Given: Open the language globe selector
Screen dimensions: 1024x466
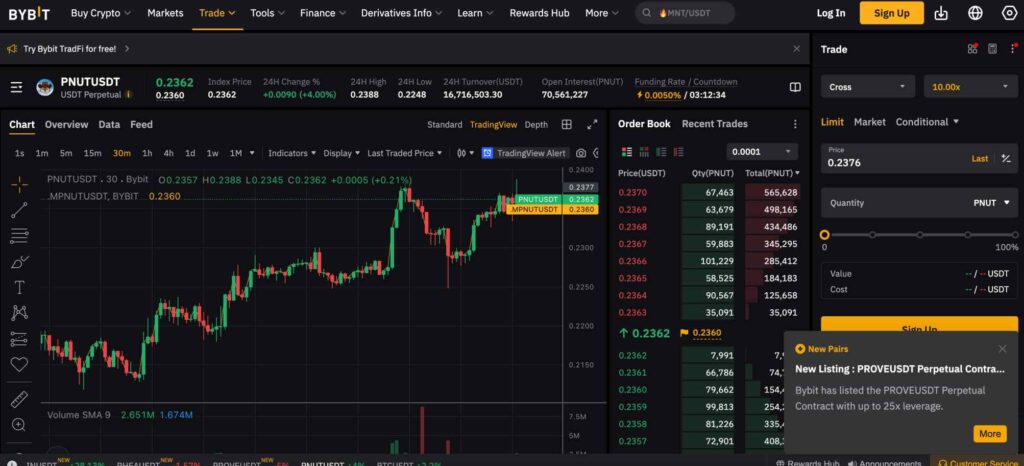Looking at the screenshot, I should 975,13.
